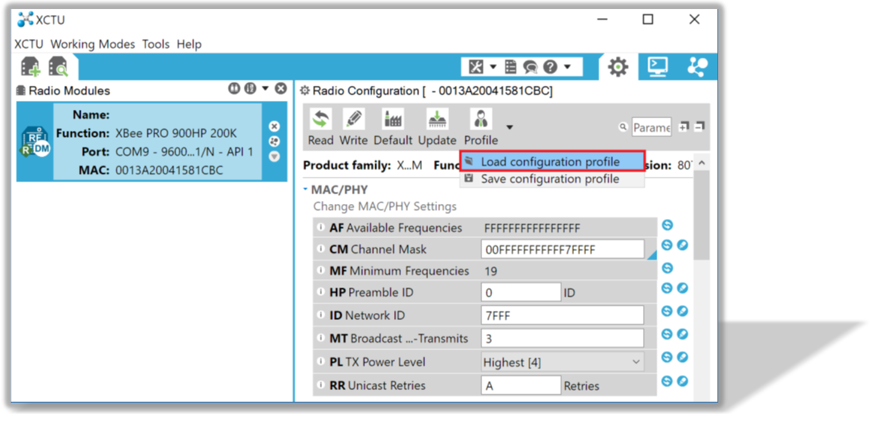The image size is (887, 421).
Task: Click the configuration panel vertical scrollbar
Action: point(701,215)
